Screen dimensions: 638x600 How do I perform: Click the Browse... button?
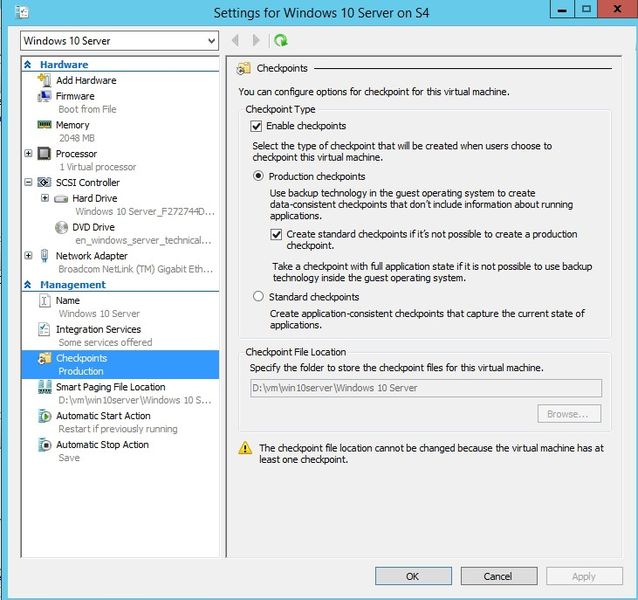(568, 414)
